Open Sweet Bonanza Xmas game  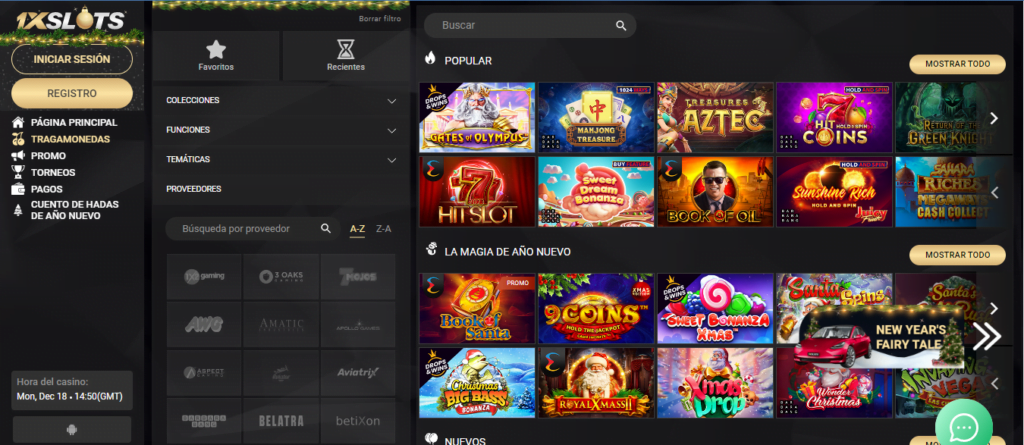tap(715, 308)
